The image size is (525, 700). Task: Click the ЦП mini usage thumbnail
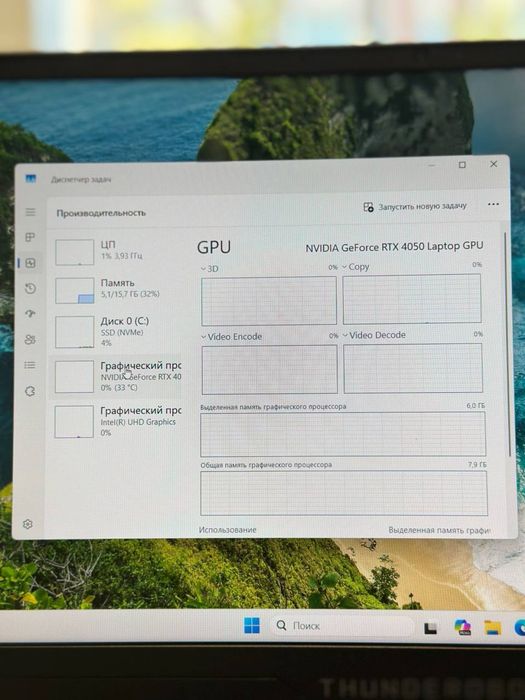75,252
